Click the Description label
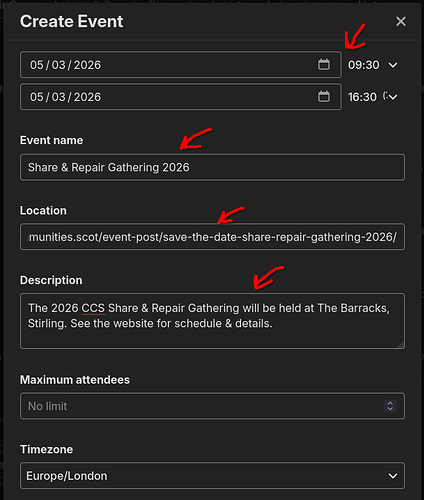Screen dimensions: 424x500 tap(51, 280)
